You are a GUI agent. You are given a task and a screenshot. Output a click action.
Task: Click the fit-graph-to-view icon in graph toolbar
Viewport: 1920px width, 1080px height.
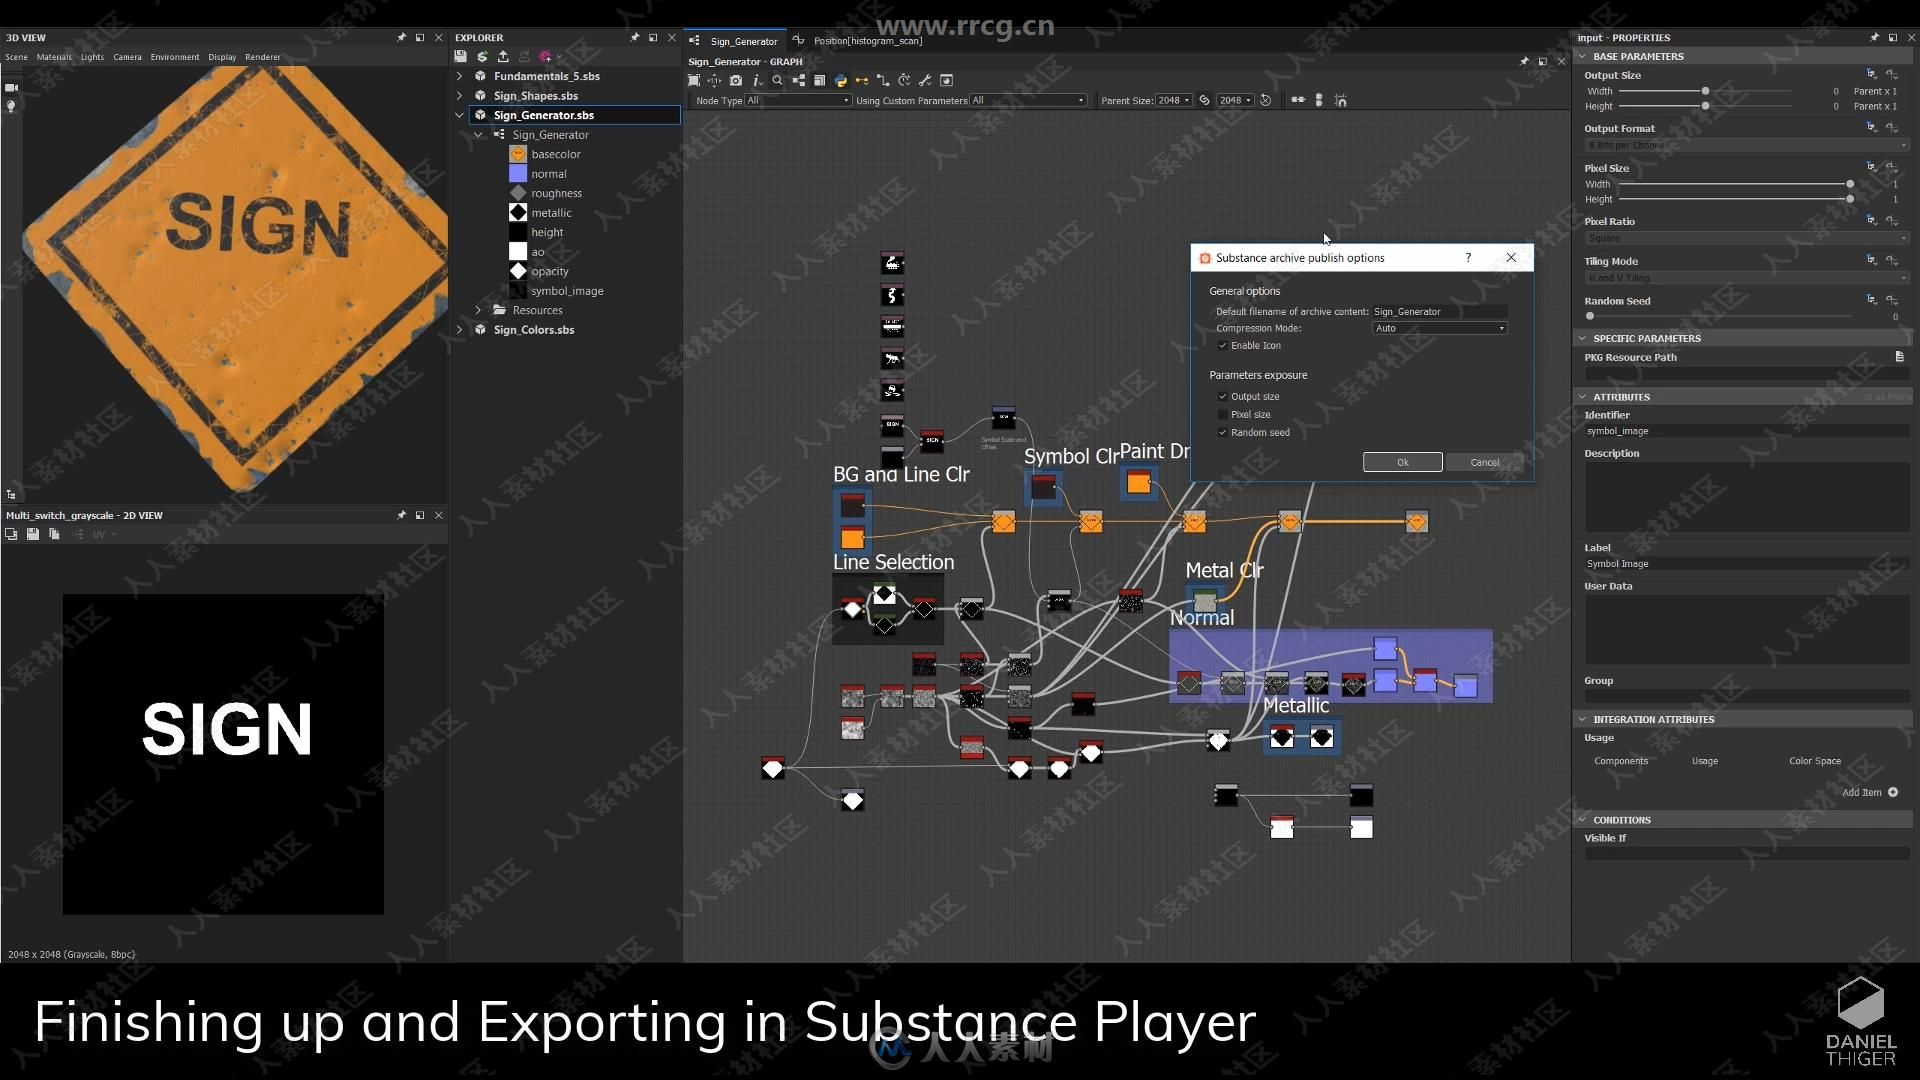tap(694, 80)
